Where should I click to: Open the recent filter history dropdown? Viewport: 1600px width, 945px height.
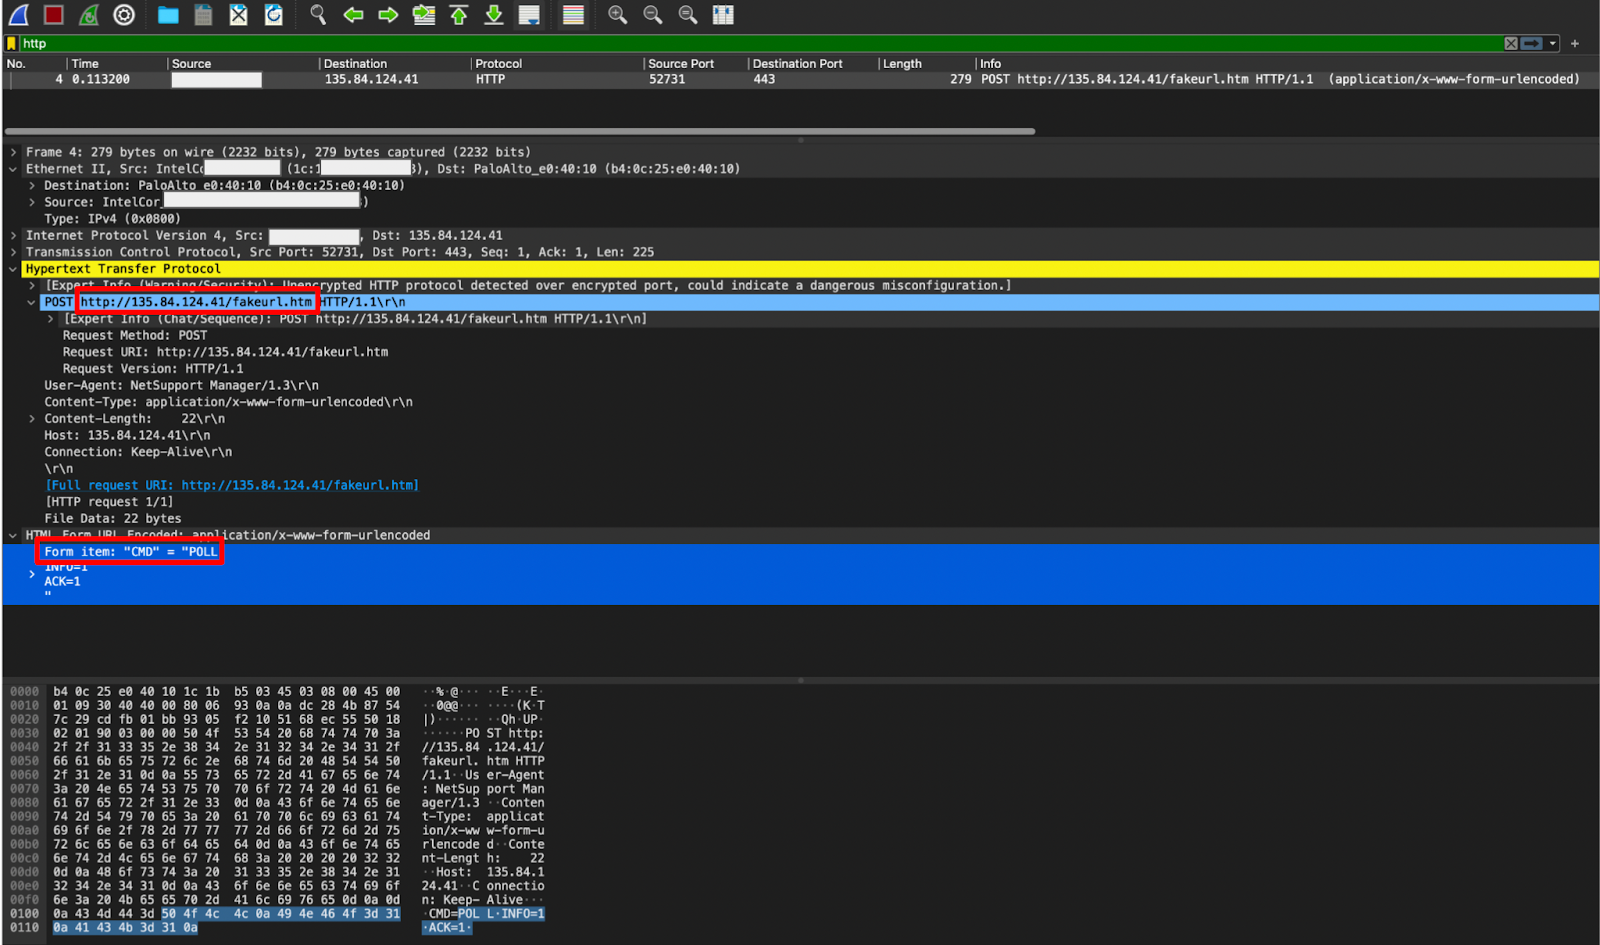tap(1552, 43)
